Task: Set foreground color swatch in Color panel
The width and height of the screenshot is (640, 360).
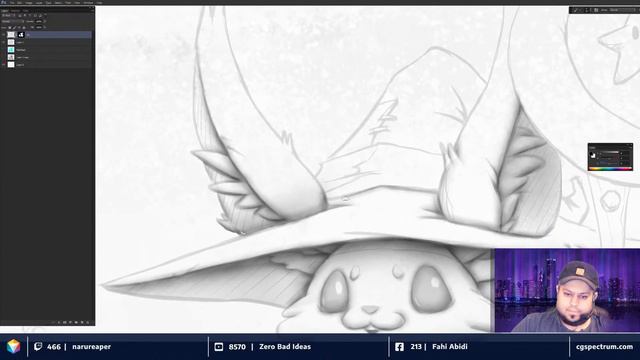Action: tap(591, 153)
